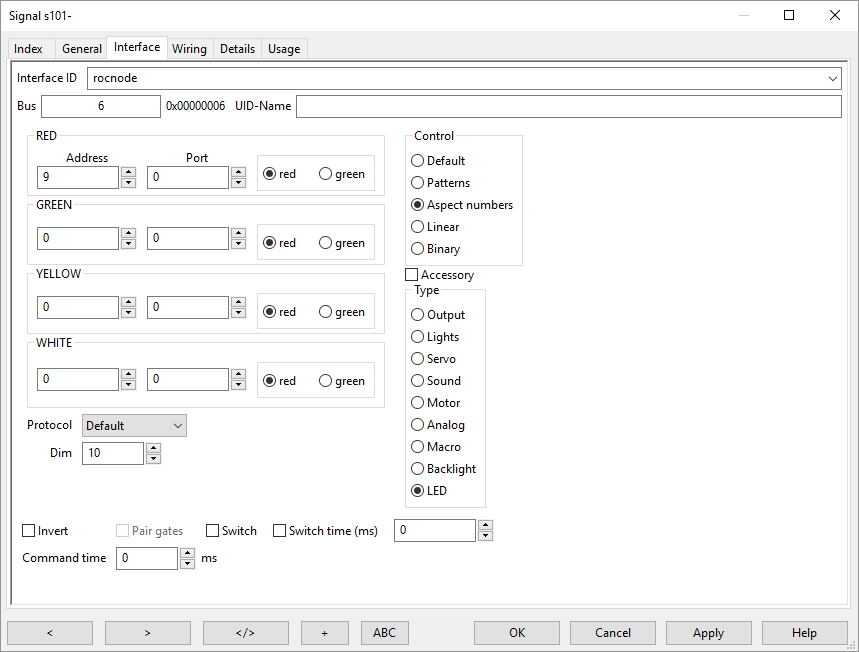Raise the Command time with up arrow
859x652 pixels.
point(187,553)
